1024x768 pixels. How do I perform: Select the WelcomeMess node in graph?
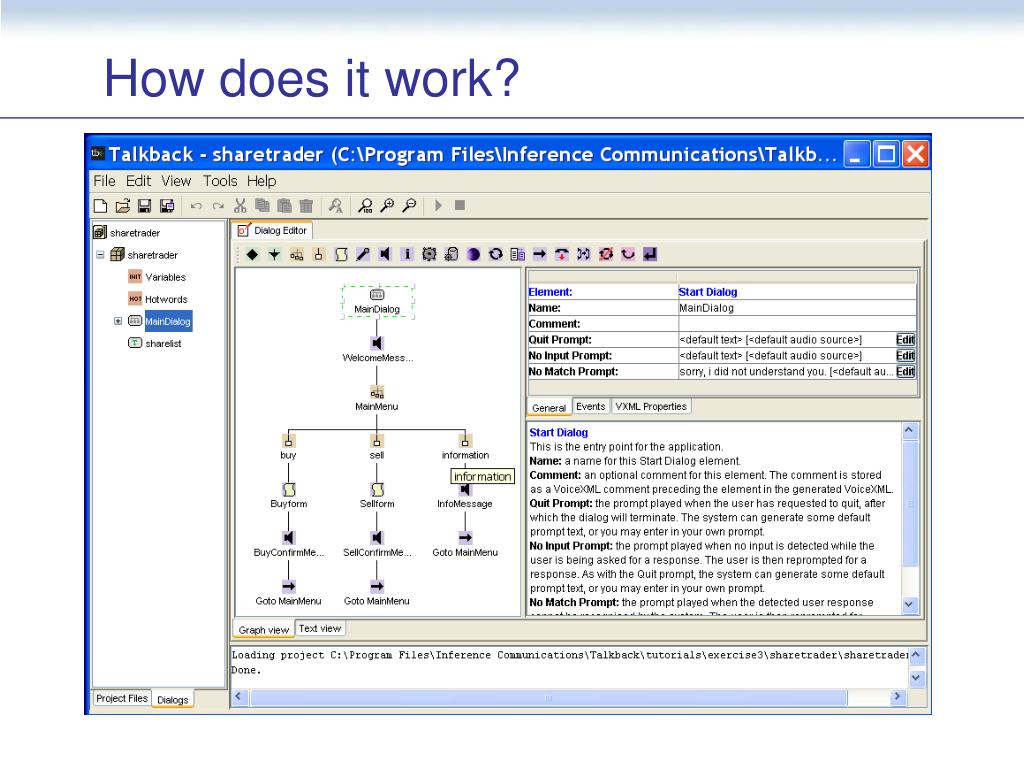tap(377, 349)
